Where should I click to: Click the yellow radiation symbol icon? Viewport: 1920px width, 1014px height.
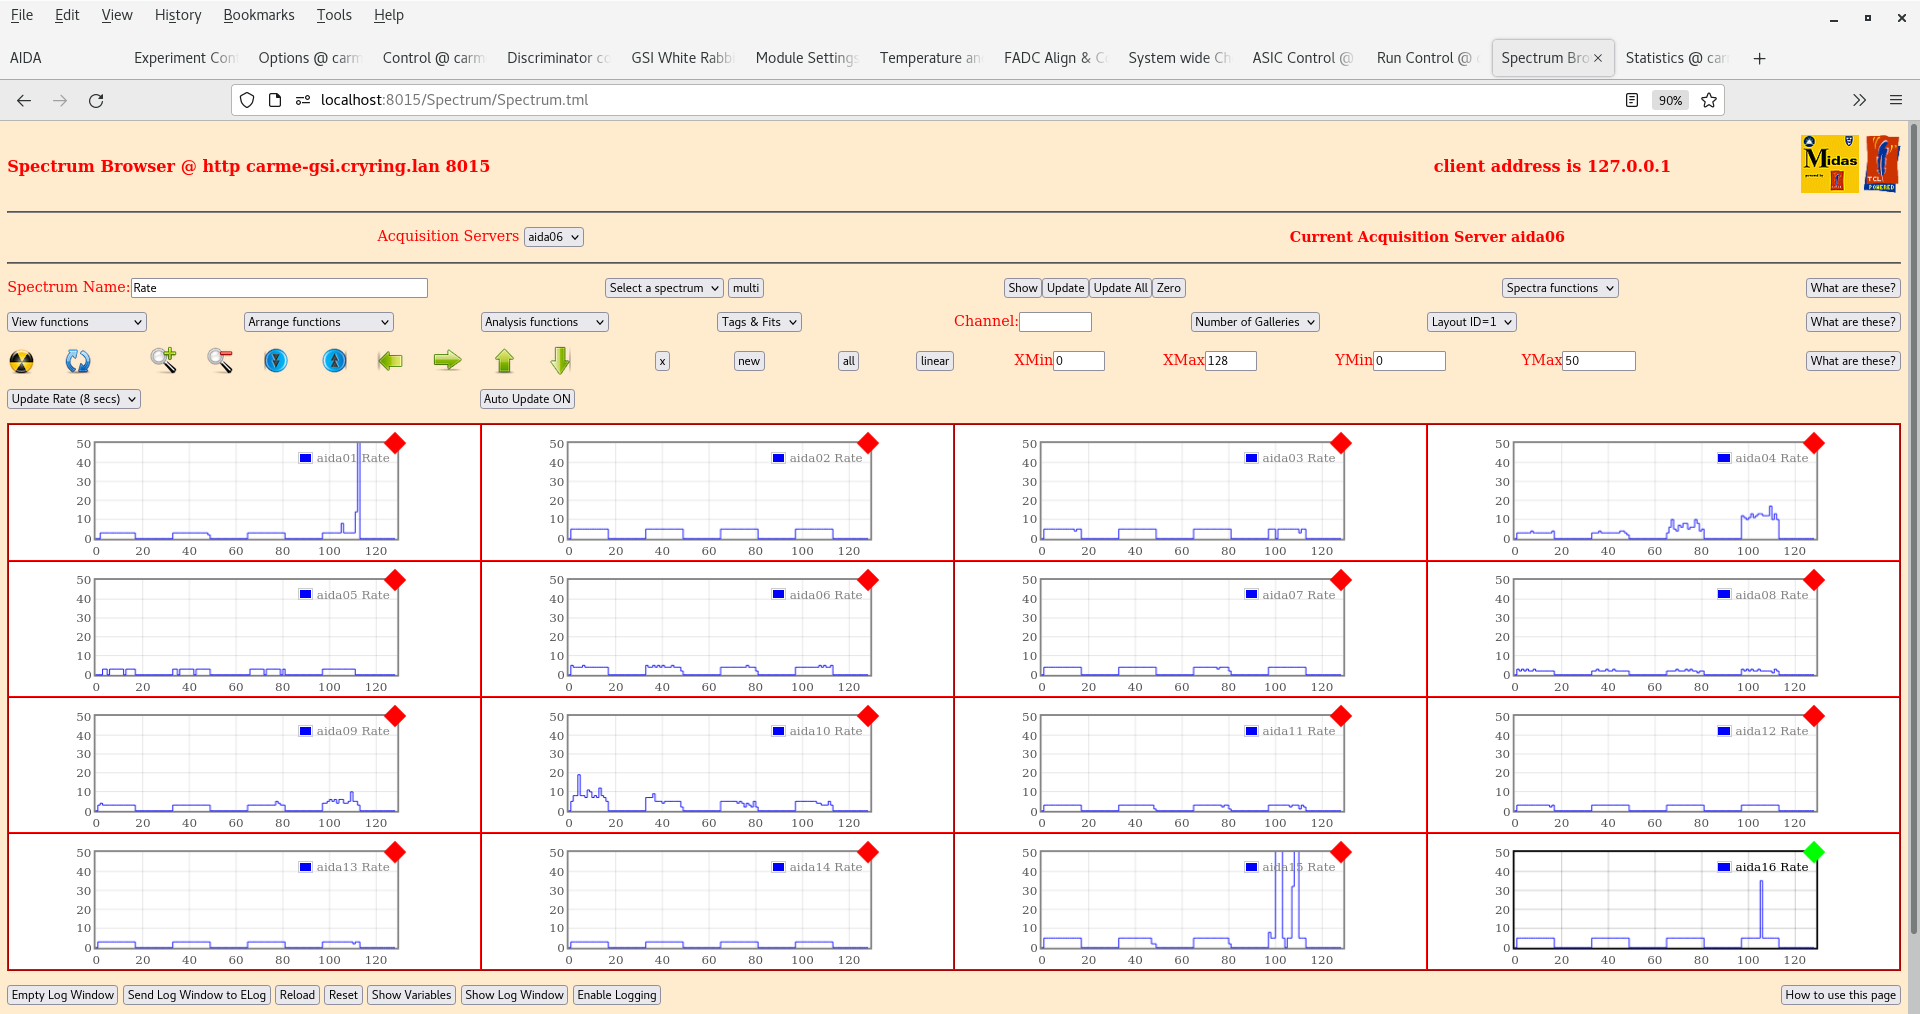(x=21, y=361)
